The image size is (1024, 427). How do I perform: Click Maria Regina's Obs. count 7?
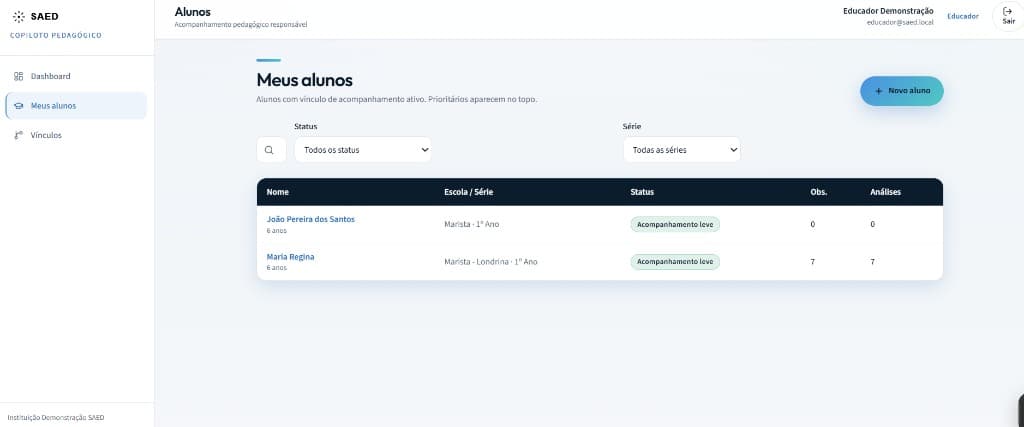click(812, 262)
